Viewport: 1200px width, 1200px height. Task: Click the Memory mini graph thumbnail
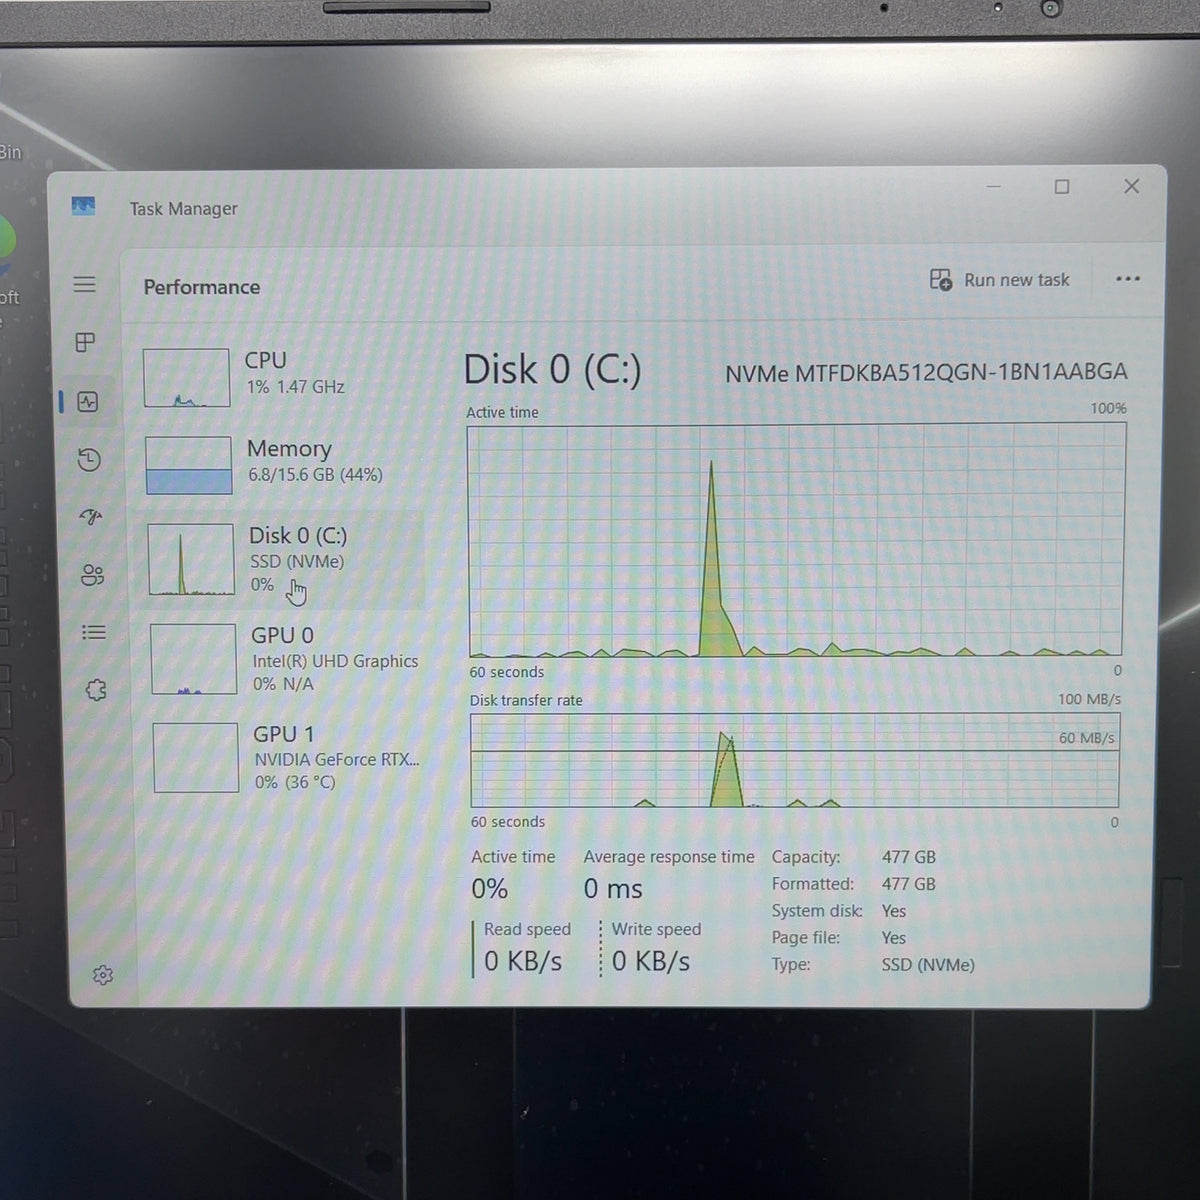(189, 465)
